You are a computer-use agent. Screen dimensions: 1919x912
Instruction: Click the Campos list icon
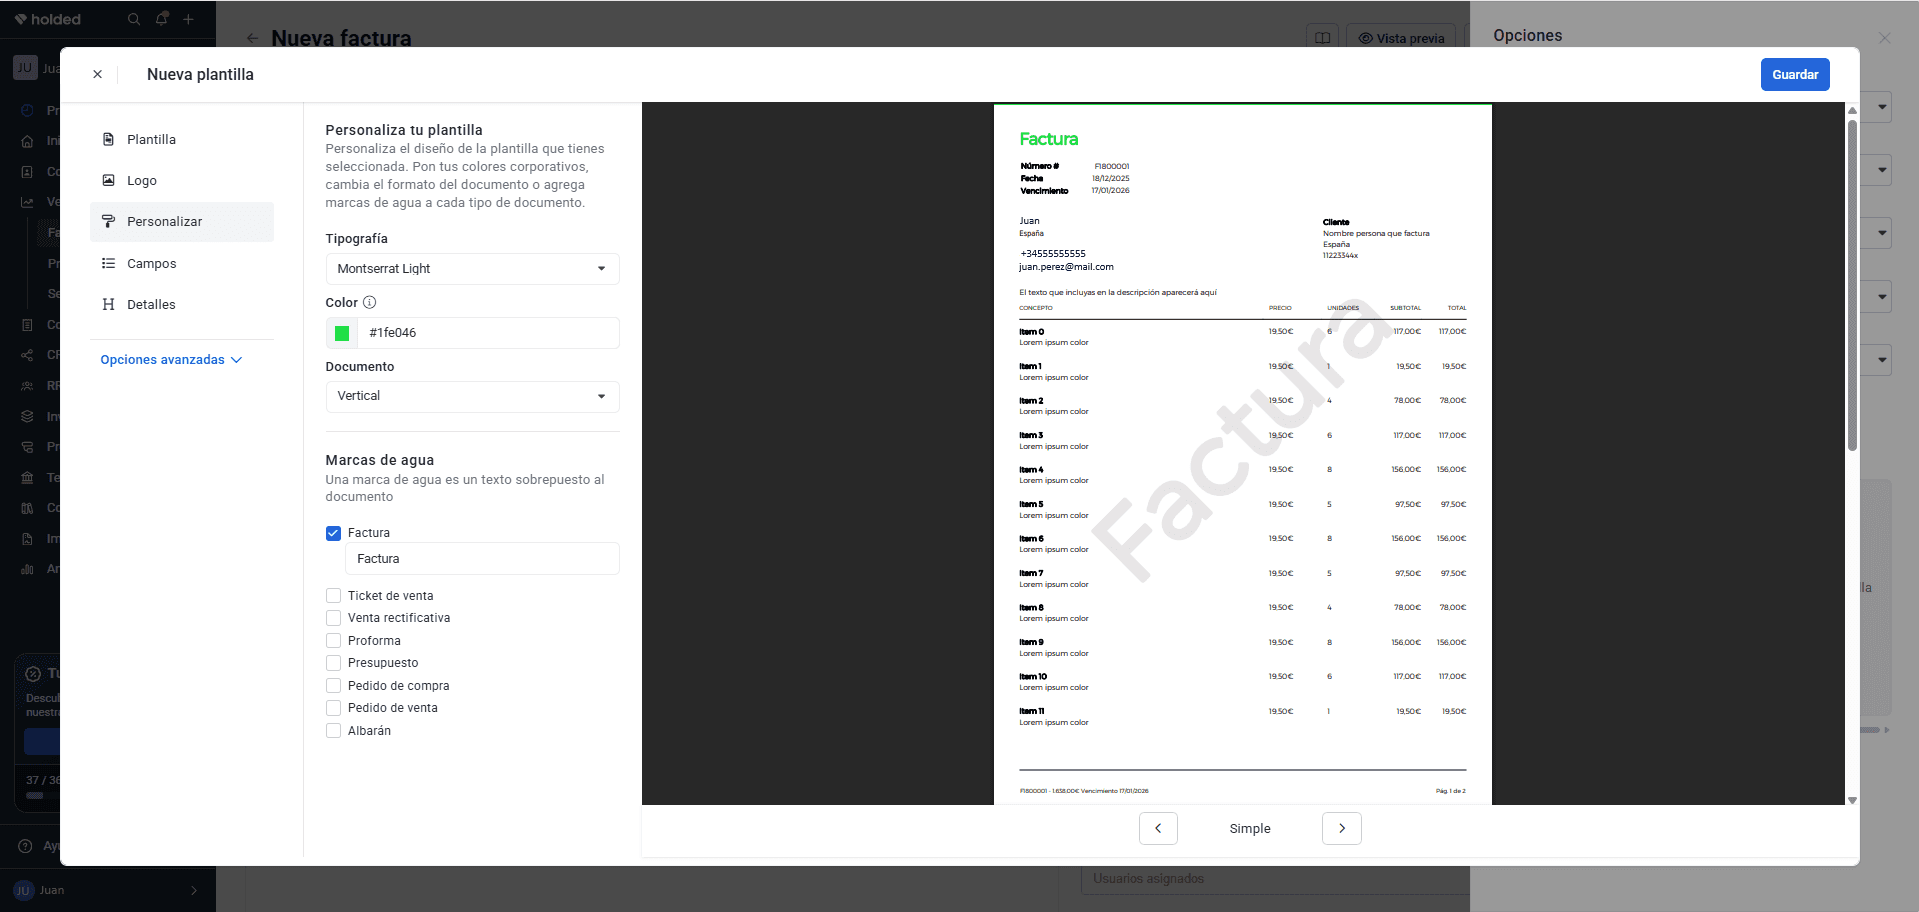point(108,263)
